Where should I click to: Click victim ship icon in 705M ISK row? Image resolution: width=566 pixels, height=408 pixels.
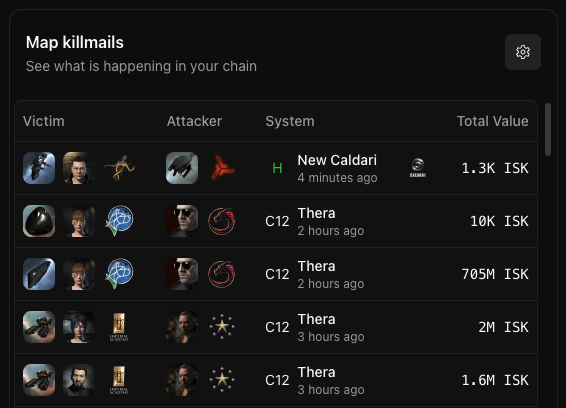[x=39, y=274]
